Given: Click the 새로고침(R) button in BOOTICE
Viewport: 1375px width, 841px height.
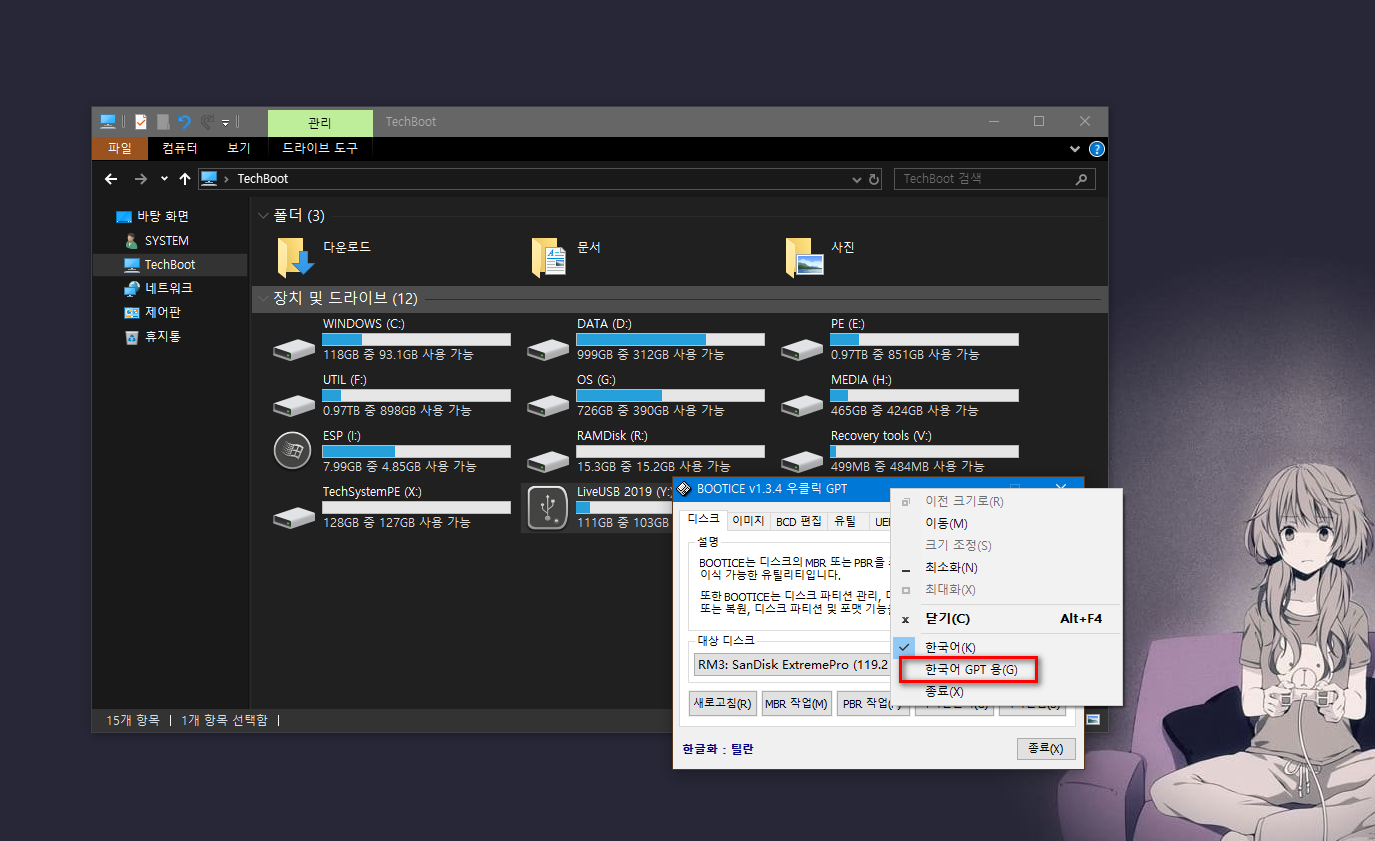Looking at the screenshot, I should [723, 704].
